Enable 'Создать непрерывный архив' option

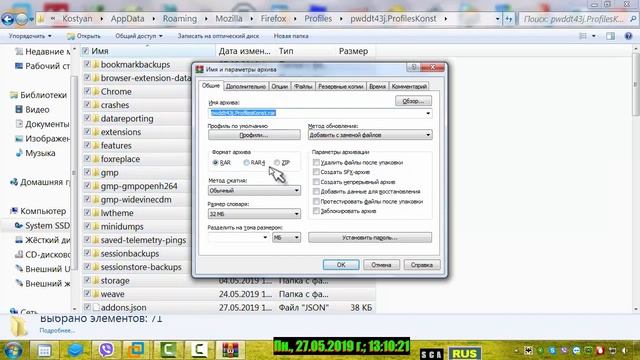pyautogui.click(x=316, y=182)
